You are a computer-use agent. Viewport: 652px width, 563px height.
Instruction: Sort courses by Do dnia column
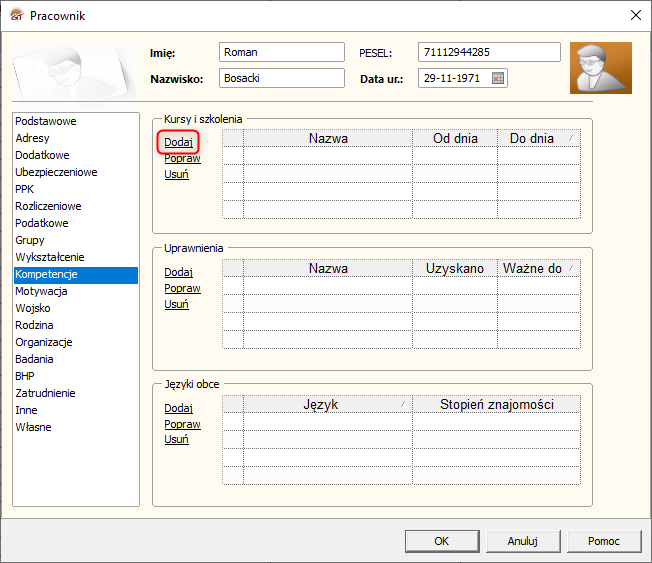(x=539, y=138)
